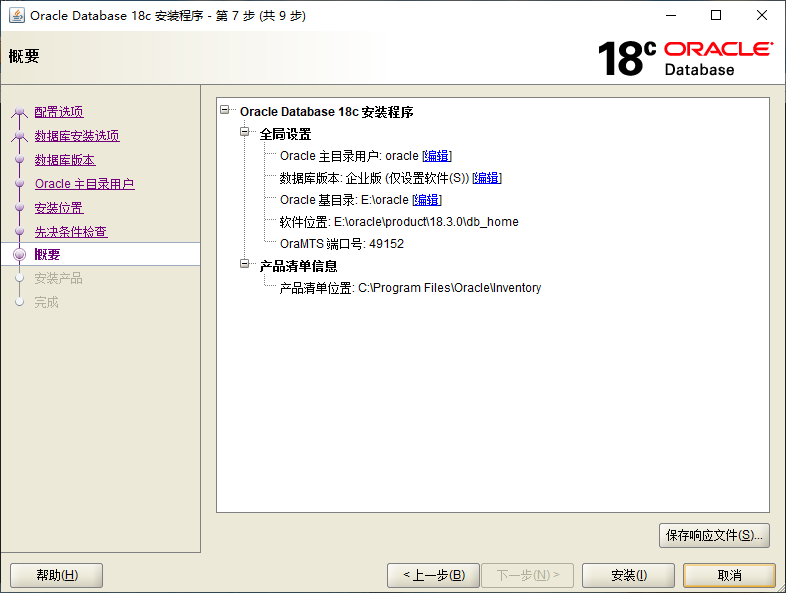Jump to Oracle 主目录用户 step
Viewport: 786px width, 593px height.
coord(85,184)
